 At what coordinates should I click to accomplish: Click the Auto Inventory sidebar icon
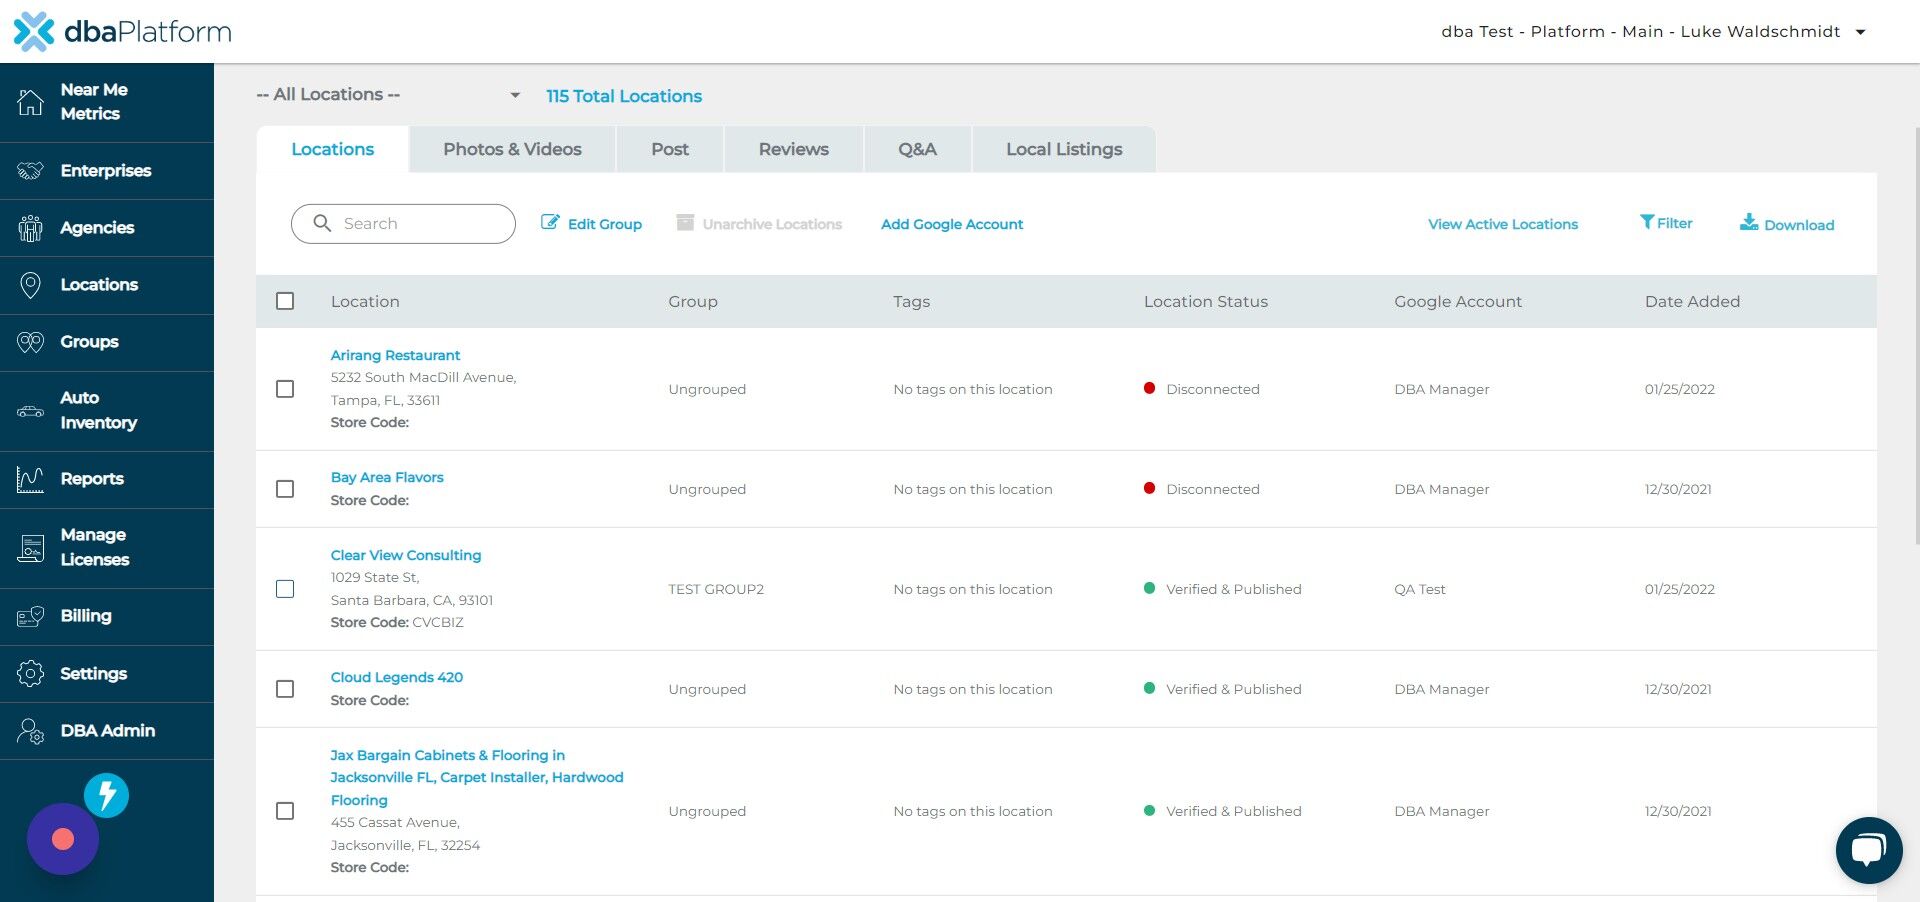click(30, 411)
